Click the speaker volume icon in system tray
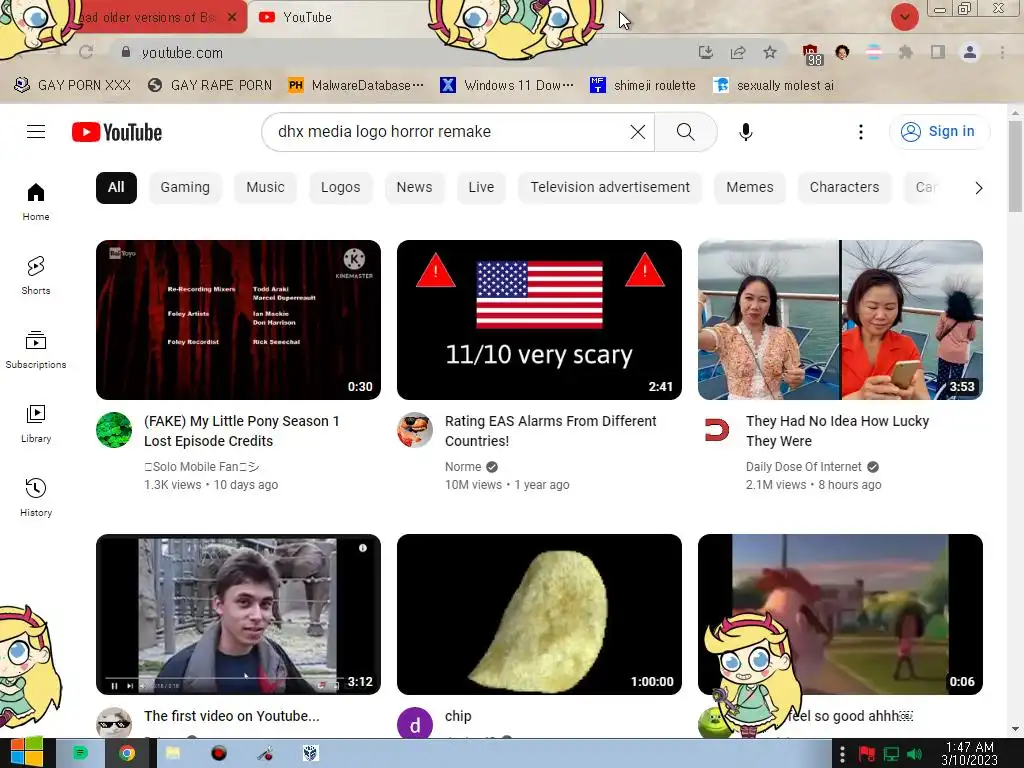This screenshot has height=768, width=1024. (914, 754)
